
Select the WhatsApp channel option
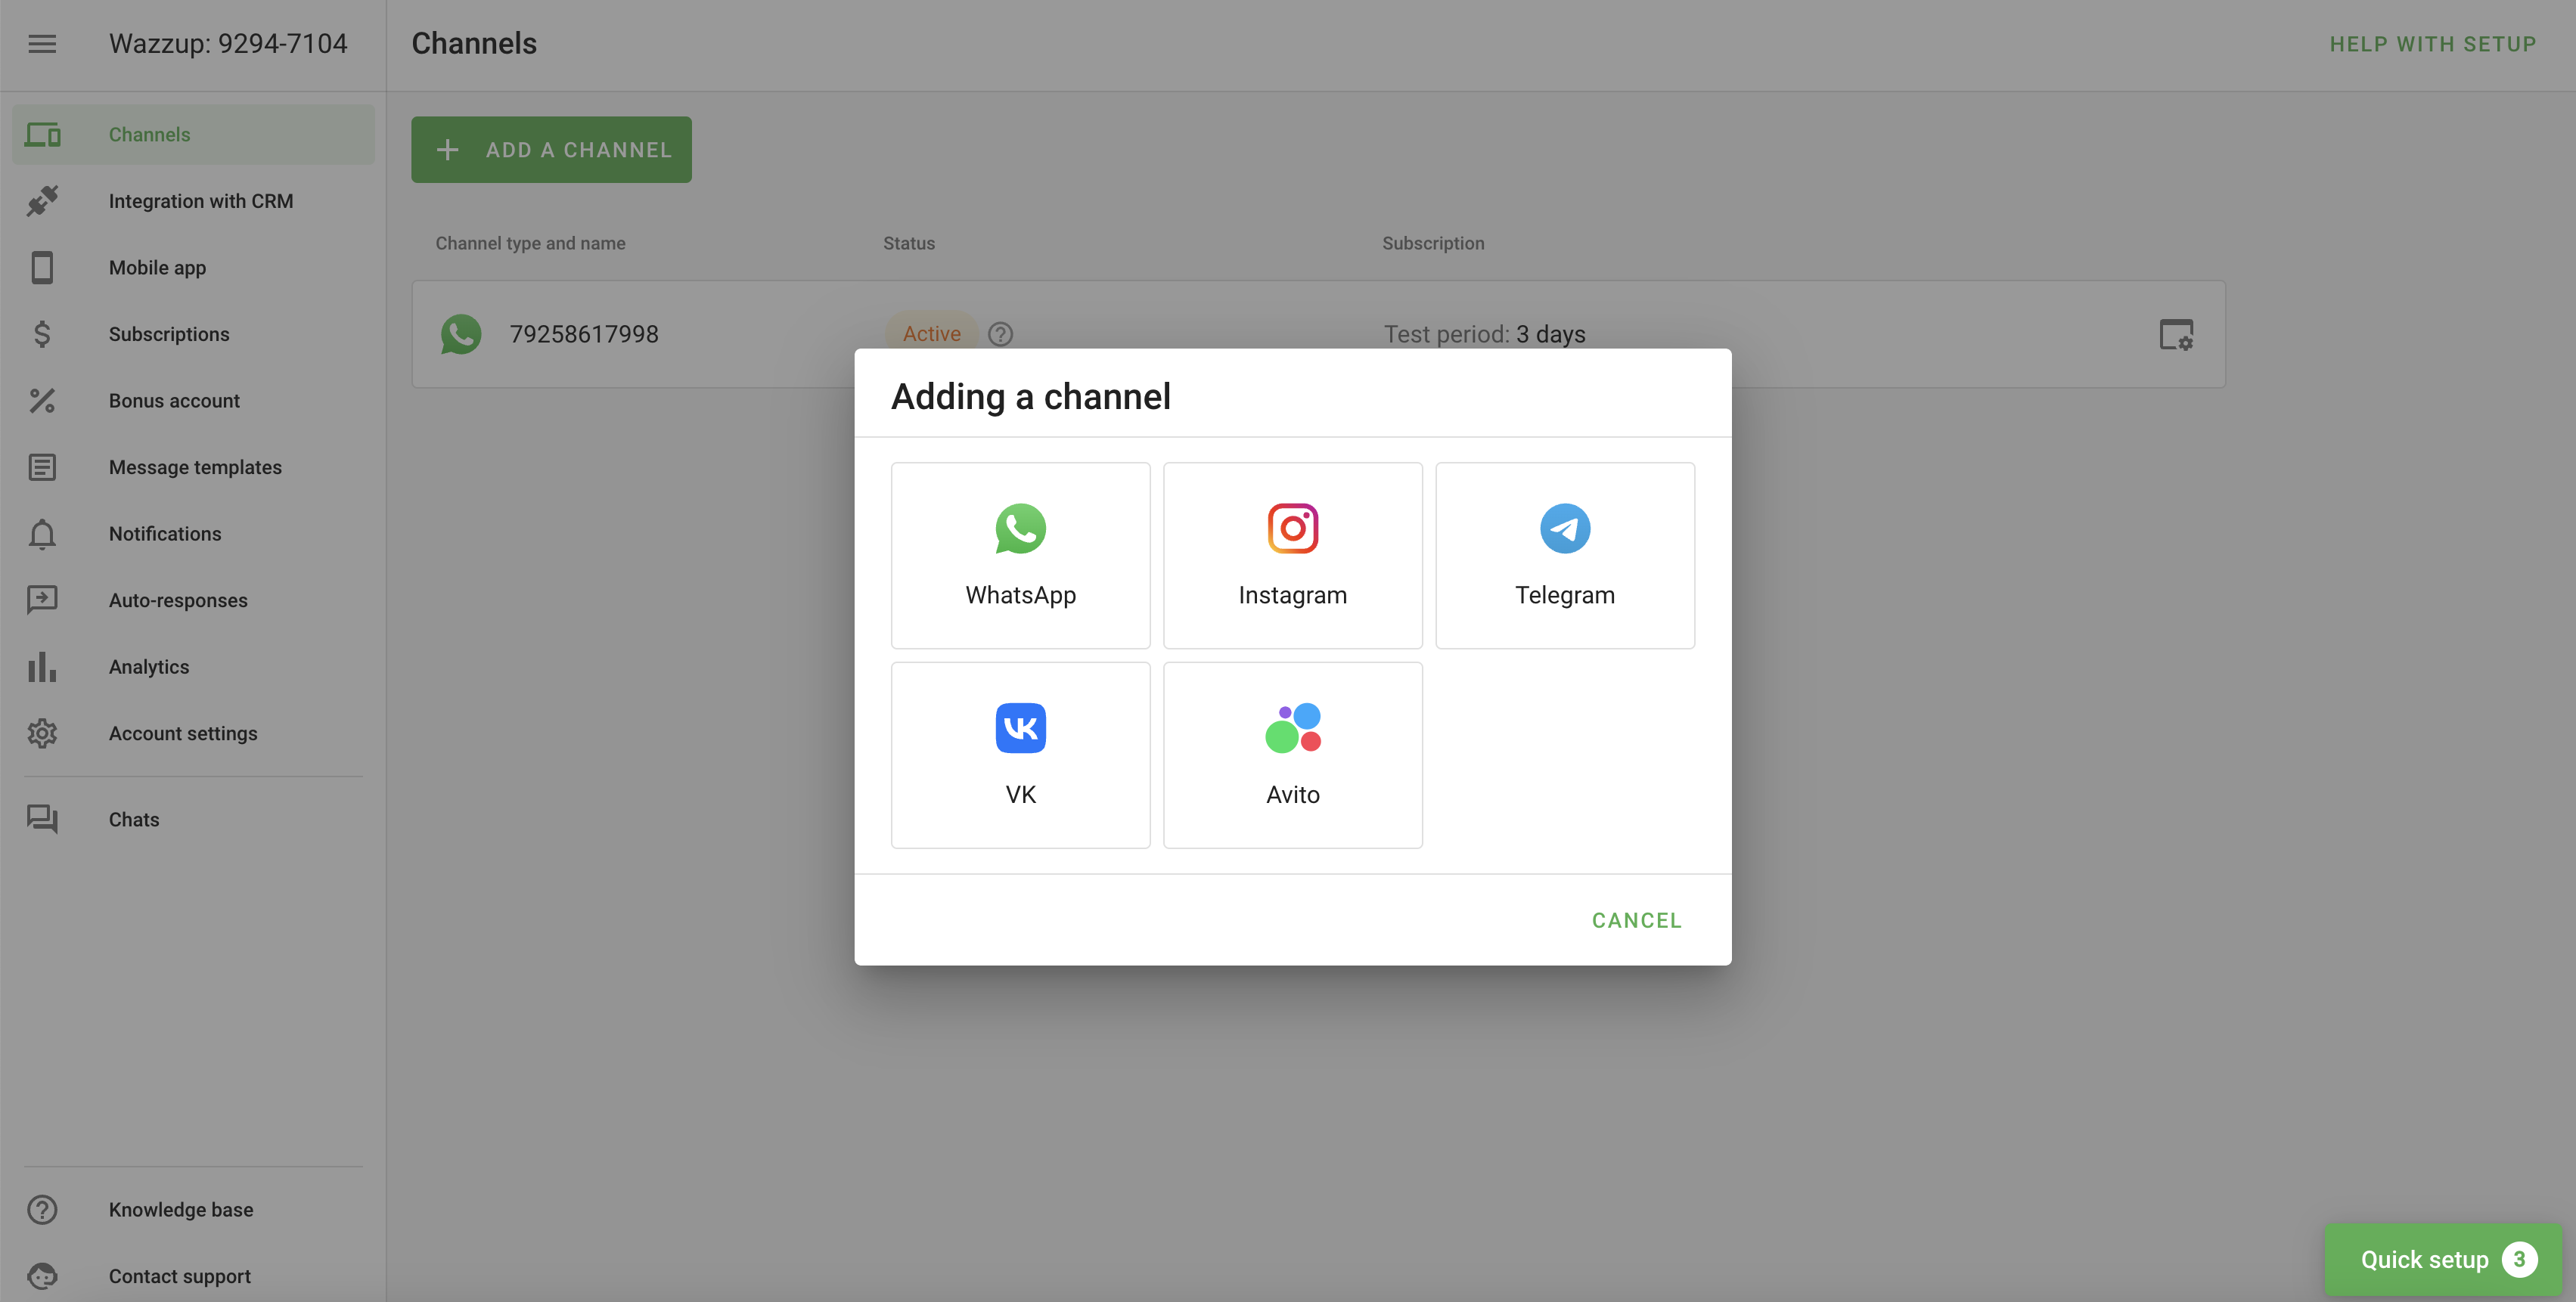pos(1020,554)
